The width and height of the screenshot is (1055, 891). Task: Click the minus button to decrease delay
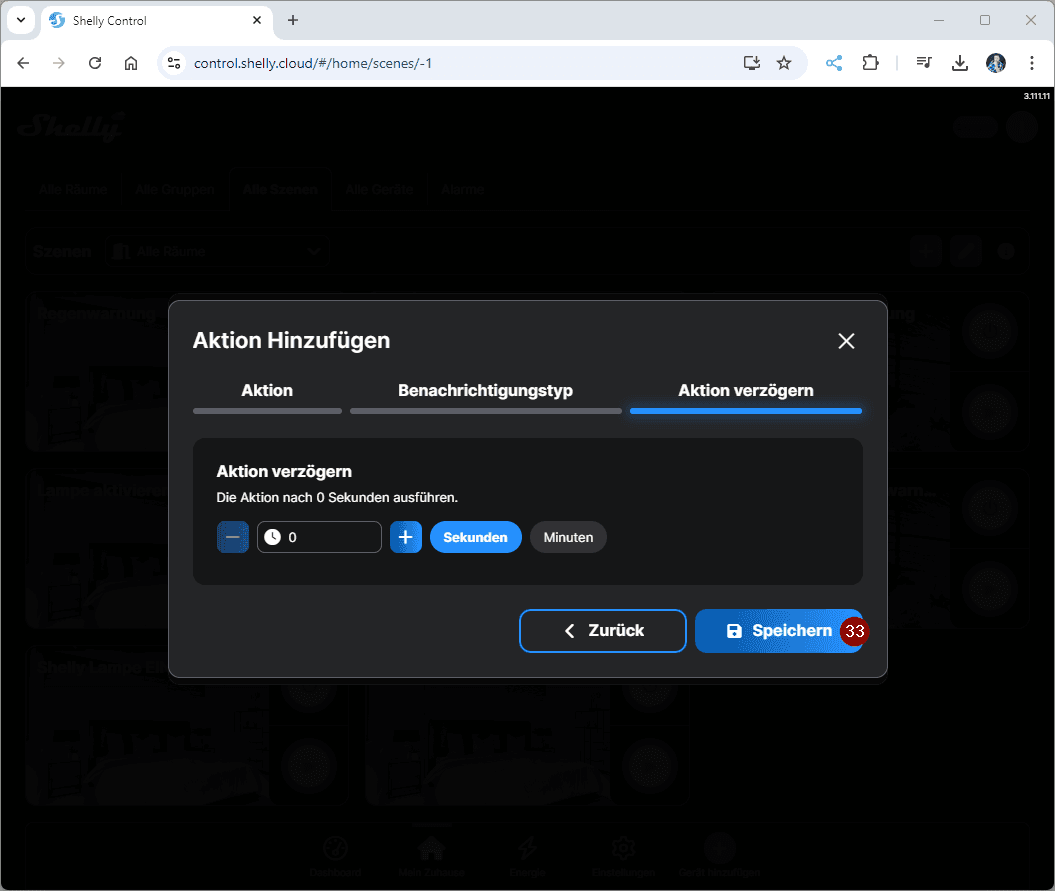click(232, 537)
